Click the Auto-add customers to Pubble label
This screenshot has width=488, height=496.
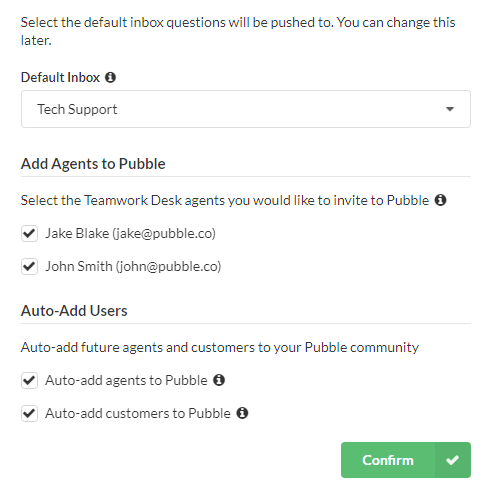pos(138,413)
